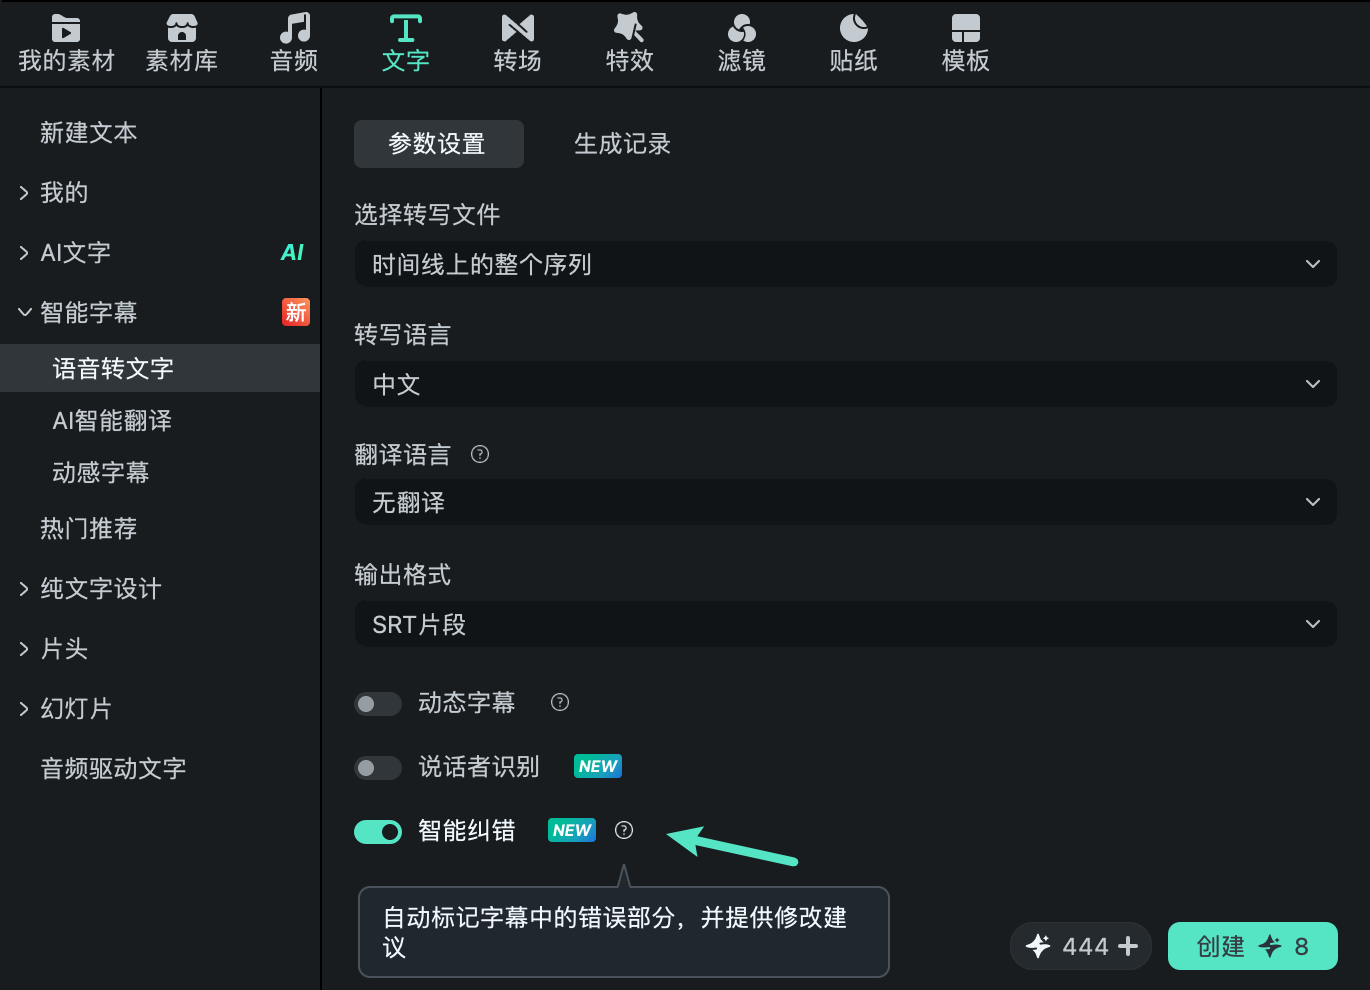Image resolution: width=1370 pixels, height=990 pixels.
Task: Open the 转写语言 dropdown showing 中文
Action: click(x=846, y=384)
